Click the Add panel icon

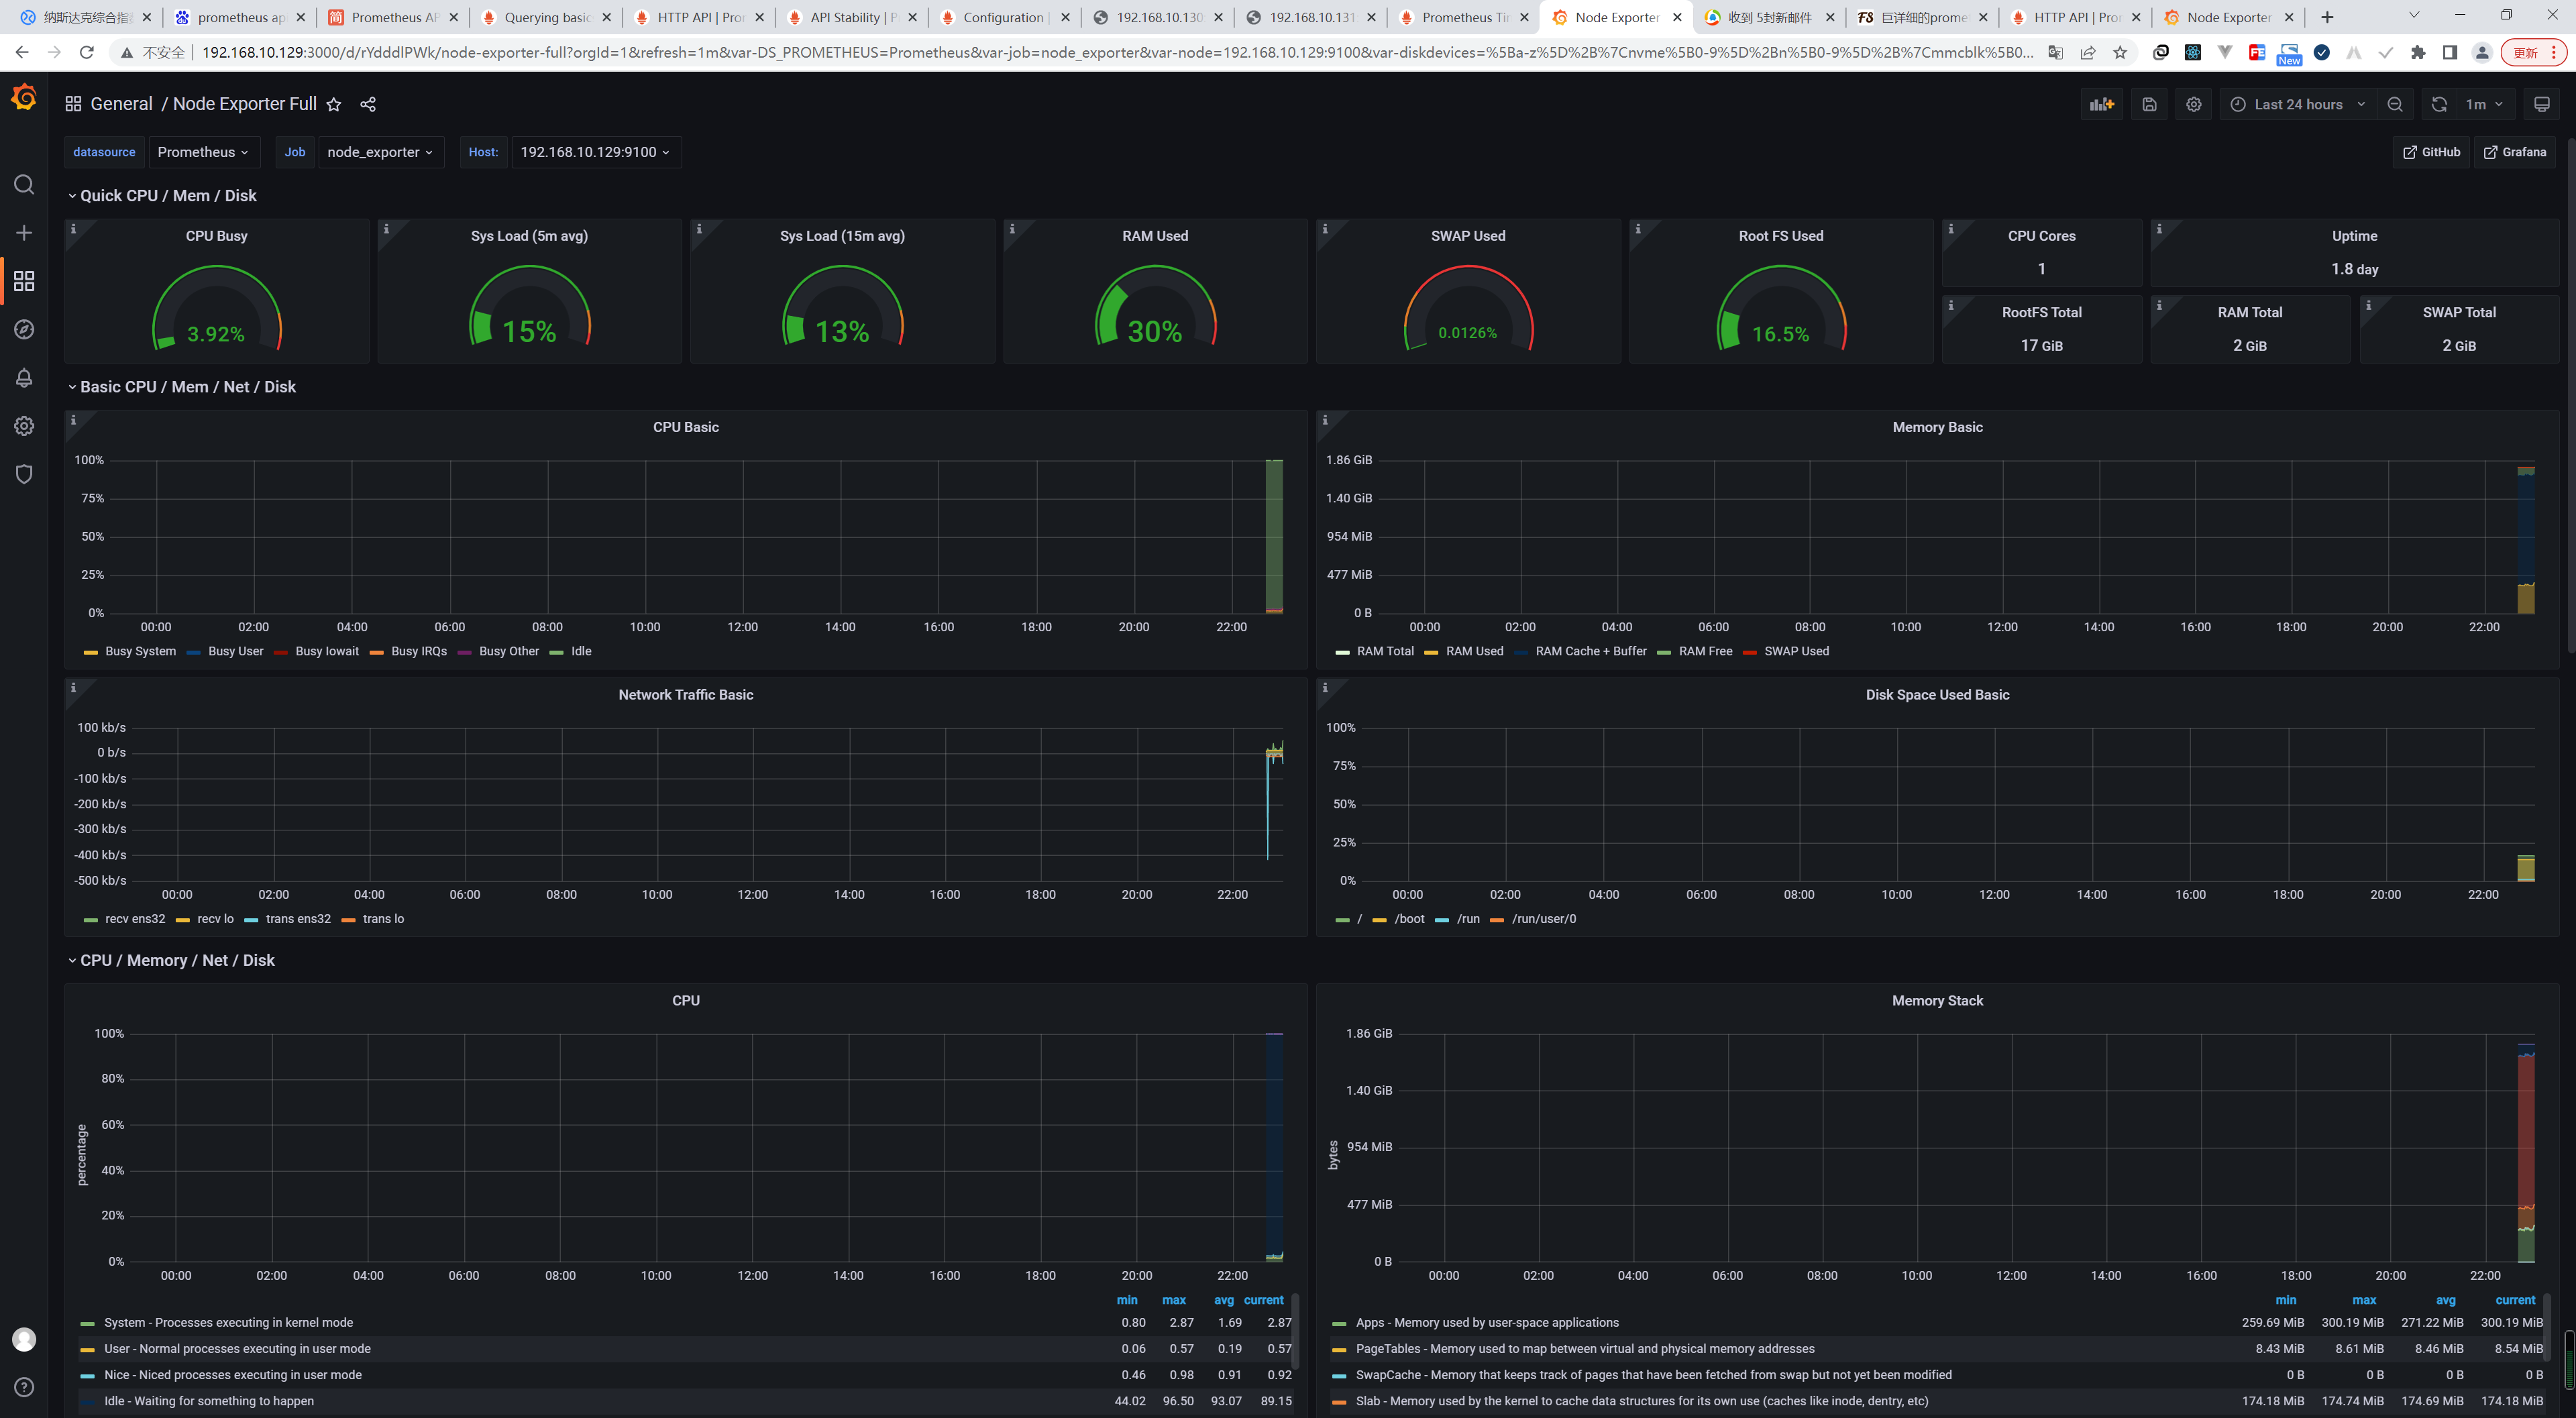coord(2102,104)
